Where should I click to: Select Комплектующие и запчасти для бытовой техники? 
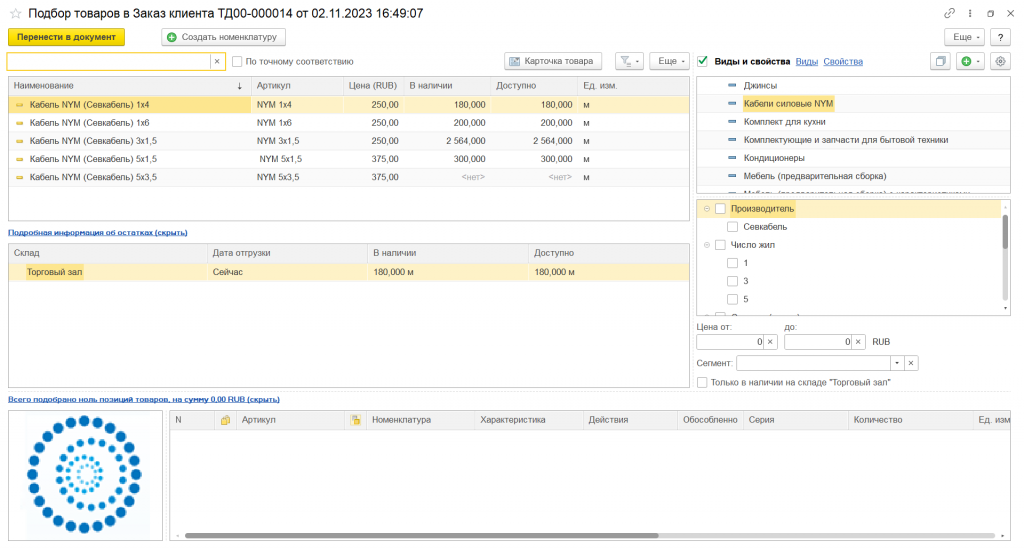point(846,140)
